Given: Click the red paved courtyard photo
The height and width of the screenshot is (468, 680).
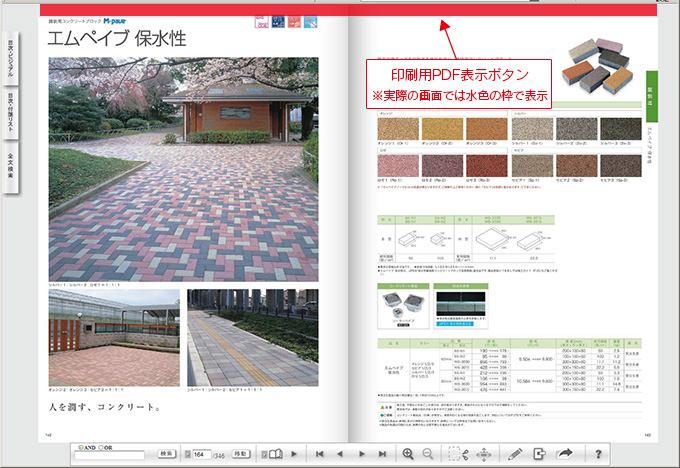Looking at the screenshot, I should point(114,338).
